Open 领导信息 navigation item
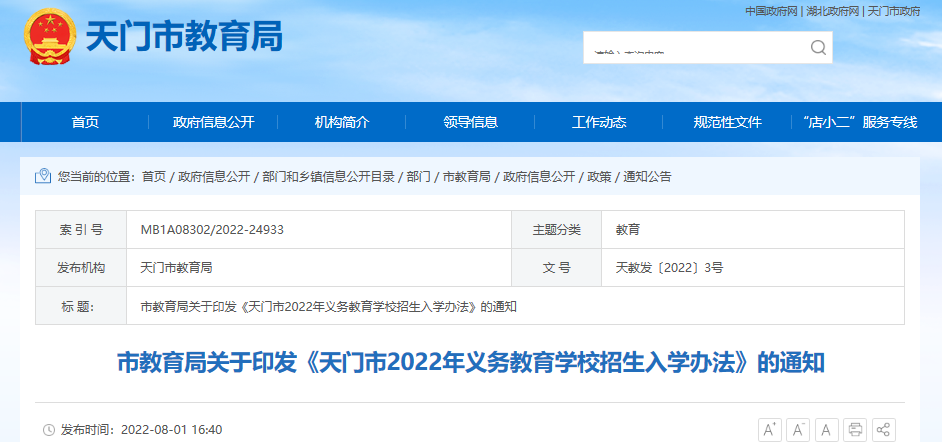 point(470,123)
